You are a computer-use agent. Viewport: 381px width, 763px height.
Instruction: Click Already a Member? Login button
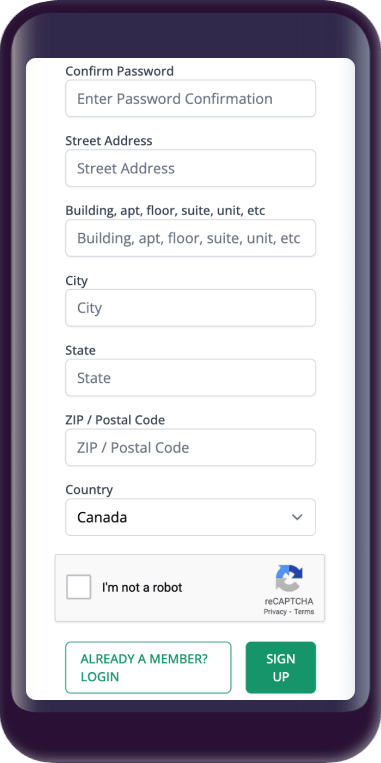148,667
